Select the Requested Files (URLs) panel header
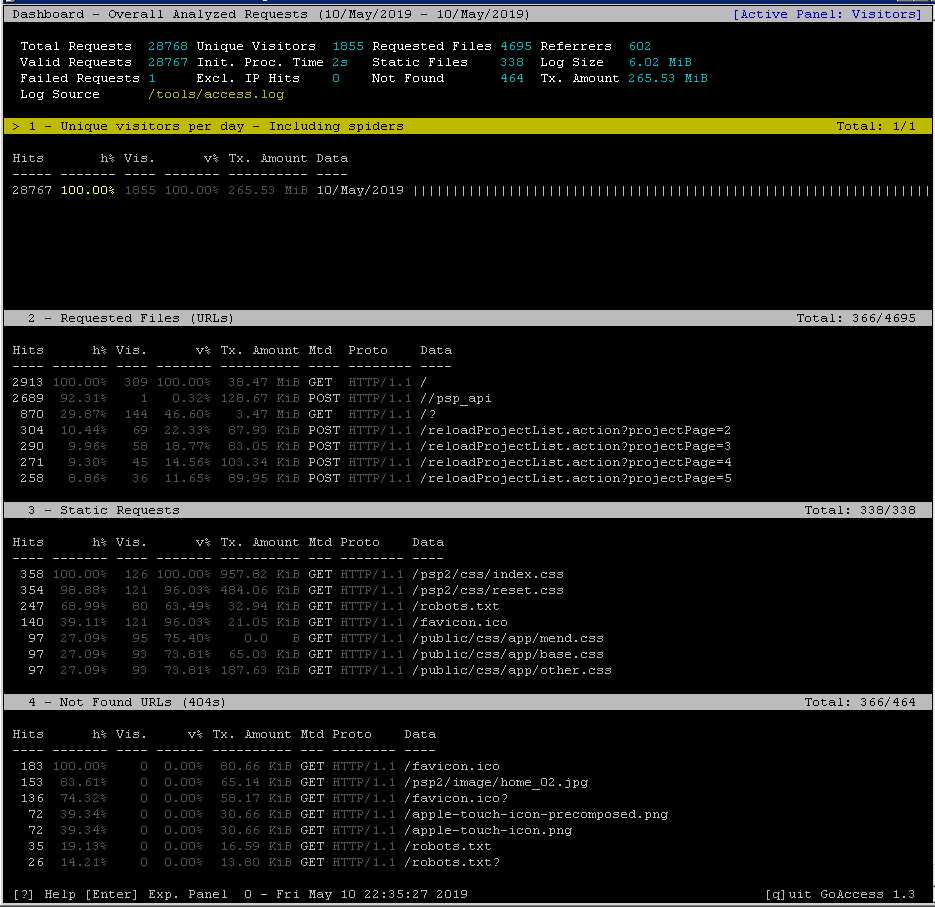Viewport: 935px width, 907px height. click(x=468, y=318)
